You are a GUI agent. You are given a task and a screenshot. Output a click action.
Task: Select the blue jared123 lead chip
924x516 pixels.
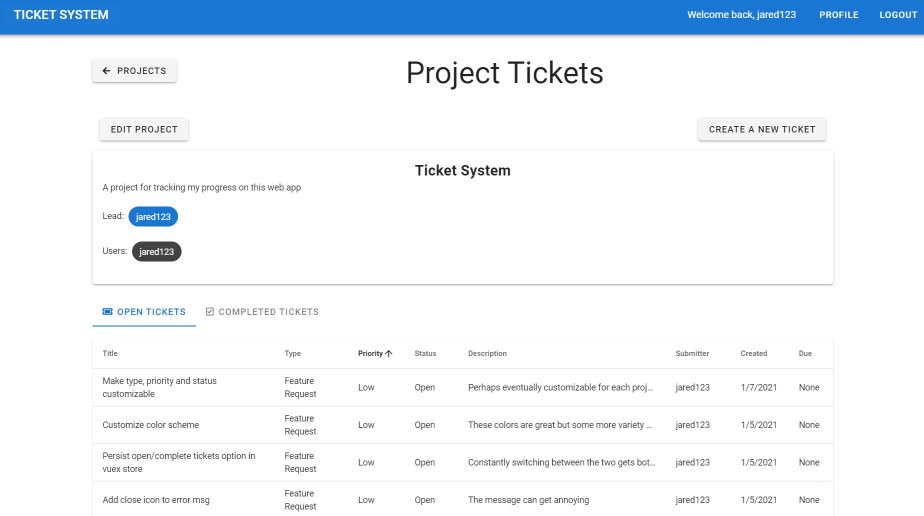pyautogui.click(x=153, y=217)
